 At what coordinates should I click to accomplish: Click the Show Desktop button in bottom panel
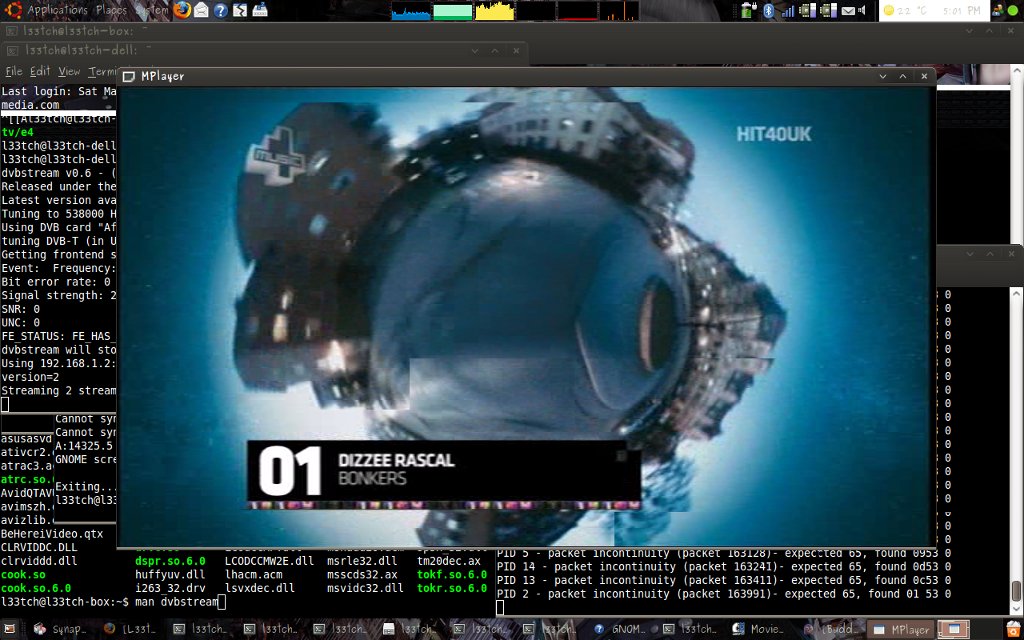click(x=10, y=629)
